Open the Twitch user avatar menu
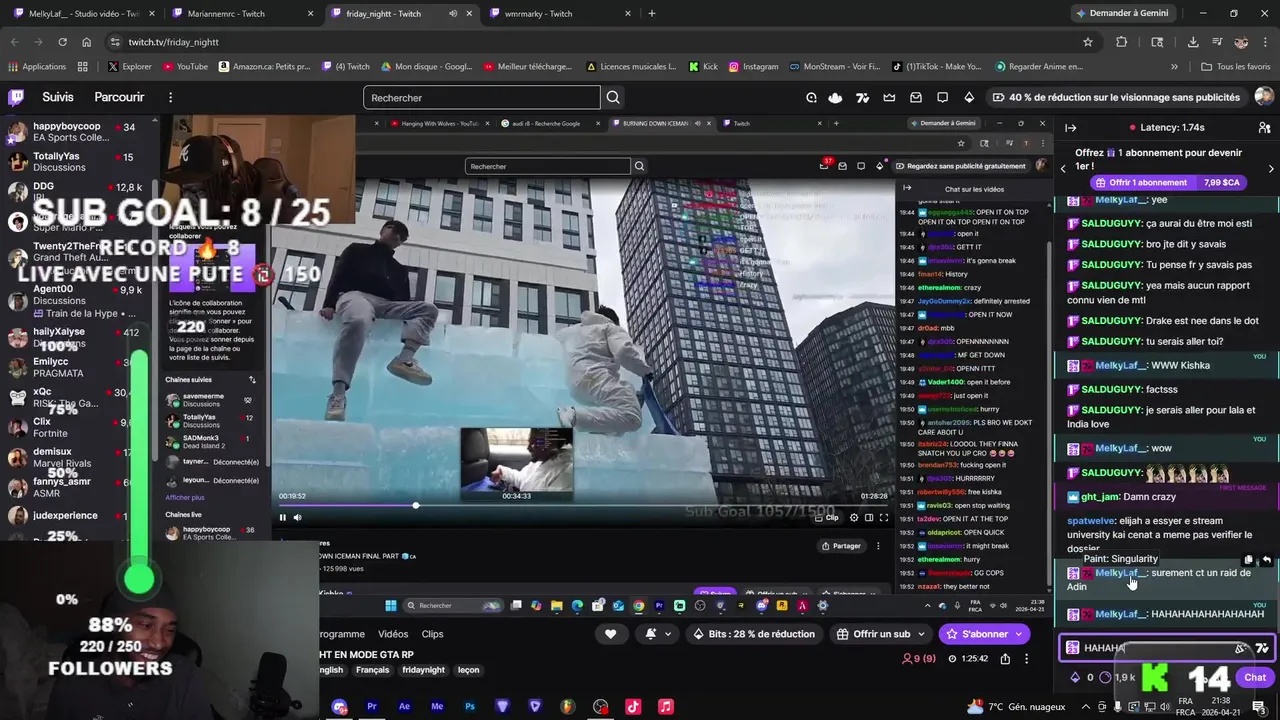Image resolution: width=1280 pixels, height=720 pixels. [1264, 97]
